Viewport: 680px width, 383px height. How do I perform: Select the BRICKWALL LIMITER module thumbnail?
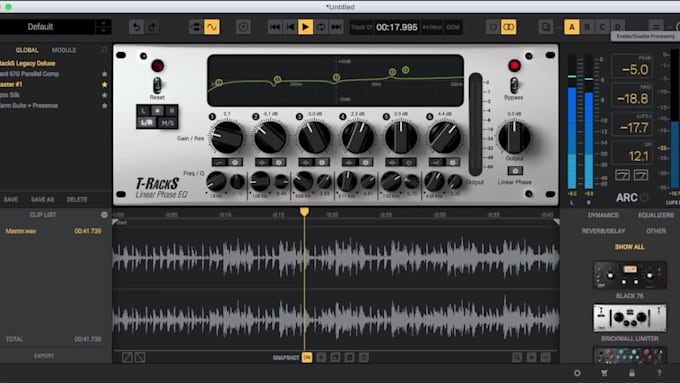(630, 318)
